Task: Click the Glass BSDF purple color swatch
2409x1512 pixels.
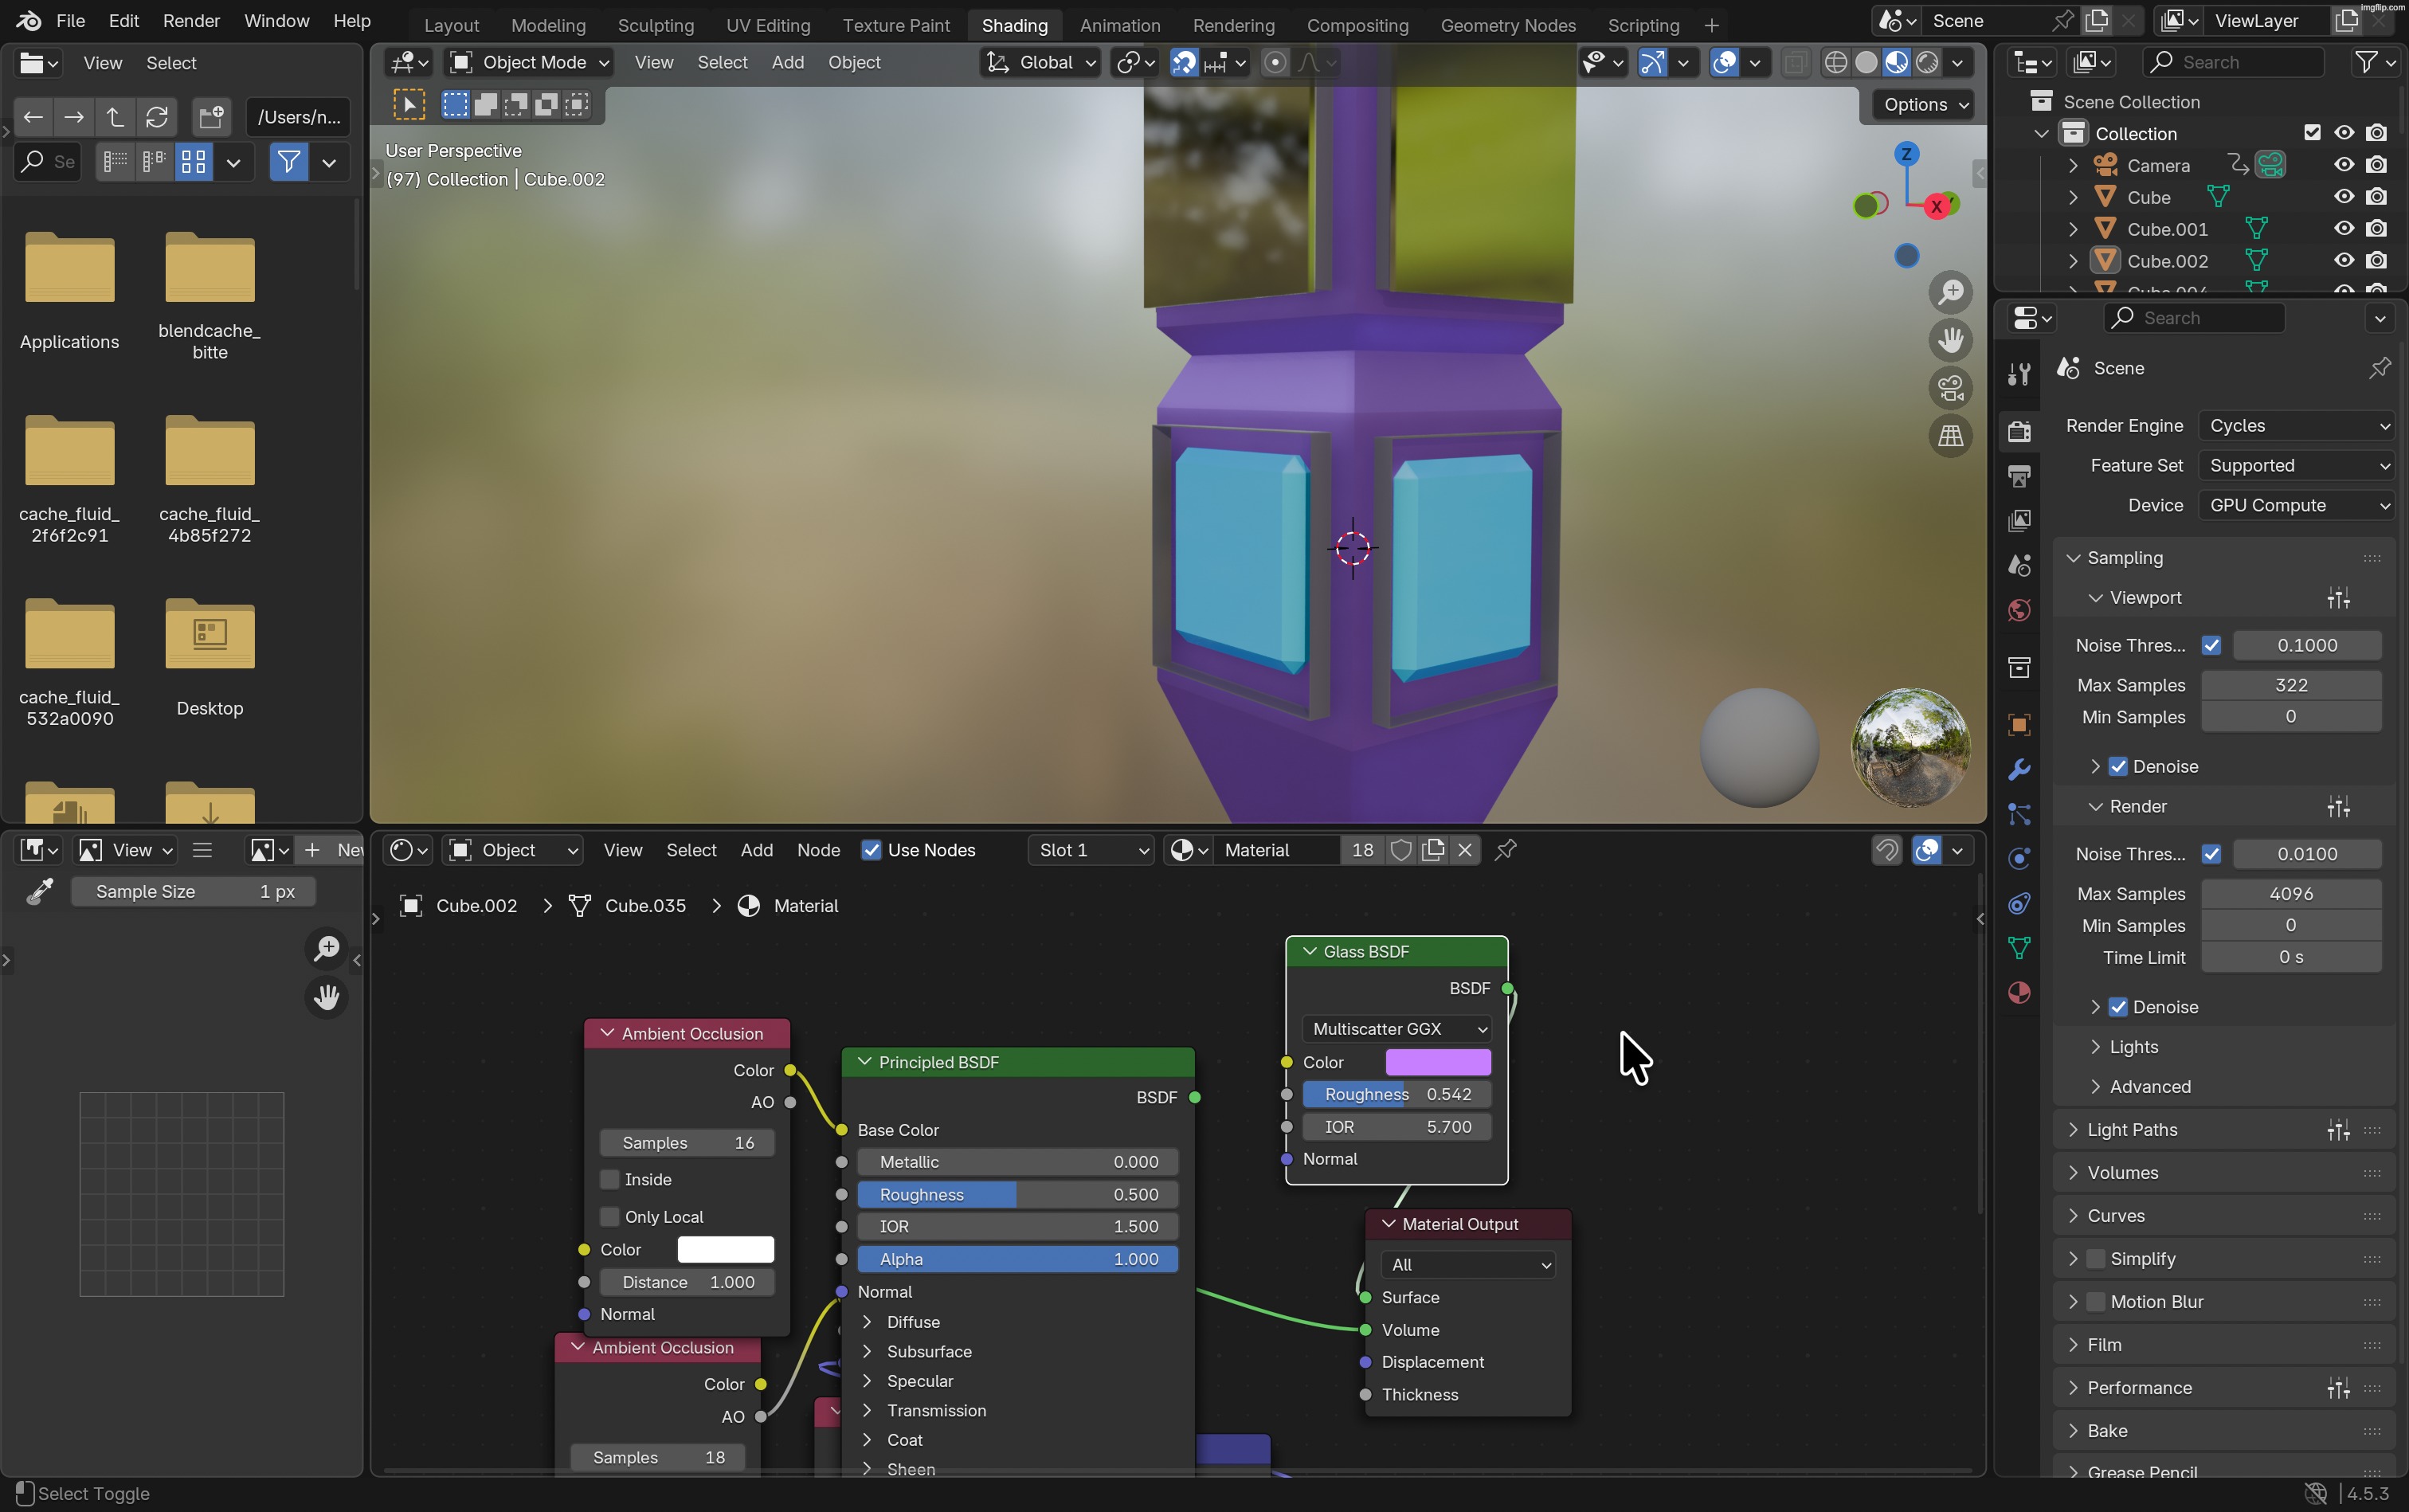Action: point(1437,1062)
